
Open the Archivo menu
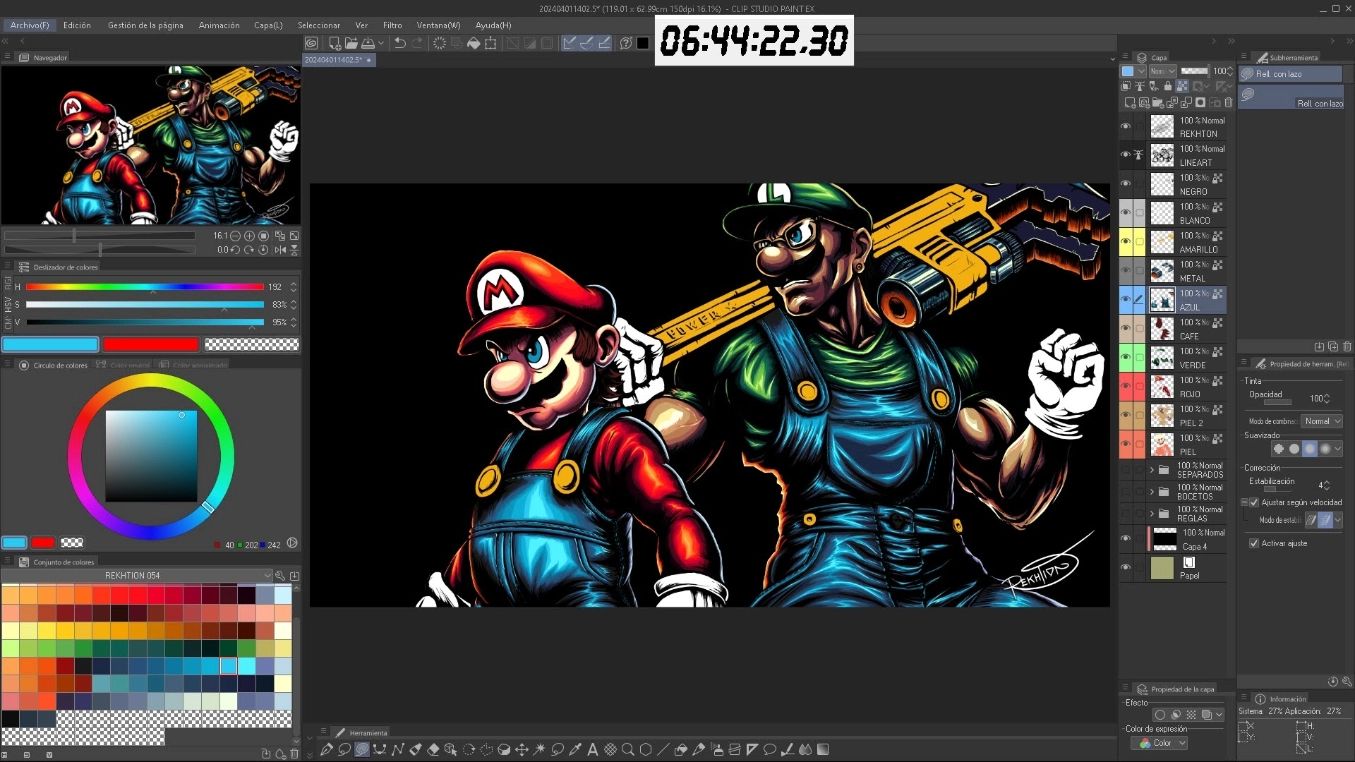pos(30,25)
